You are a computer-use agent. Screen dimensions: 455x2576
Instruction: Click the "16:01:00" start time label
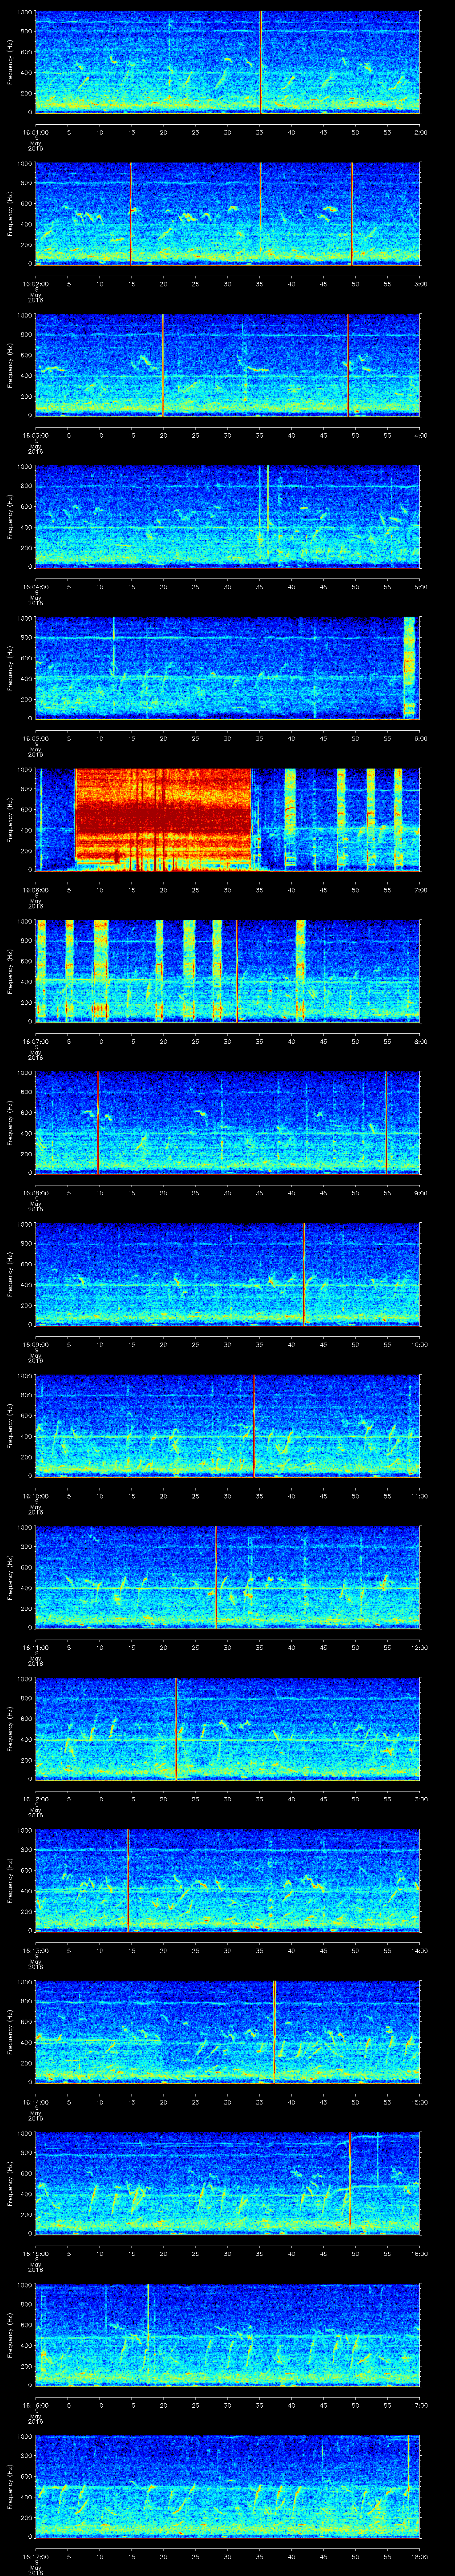click(36, 131)
